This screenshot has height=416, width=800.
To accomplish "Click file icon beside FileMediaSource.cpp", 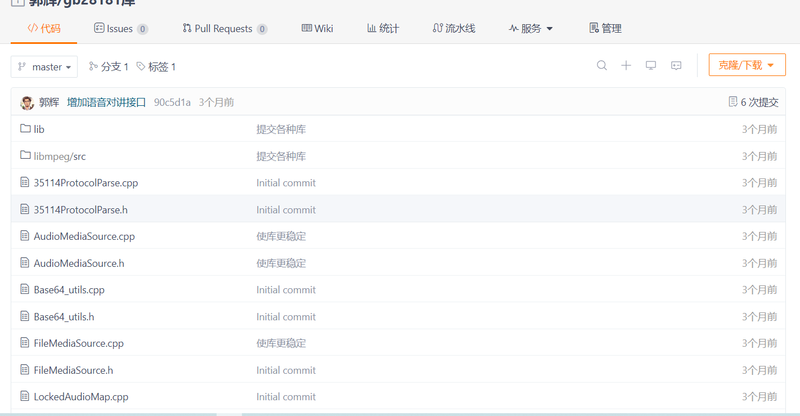I will point(24,342).
